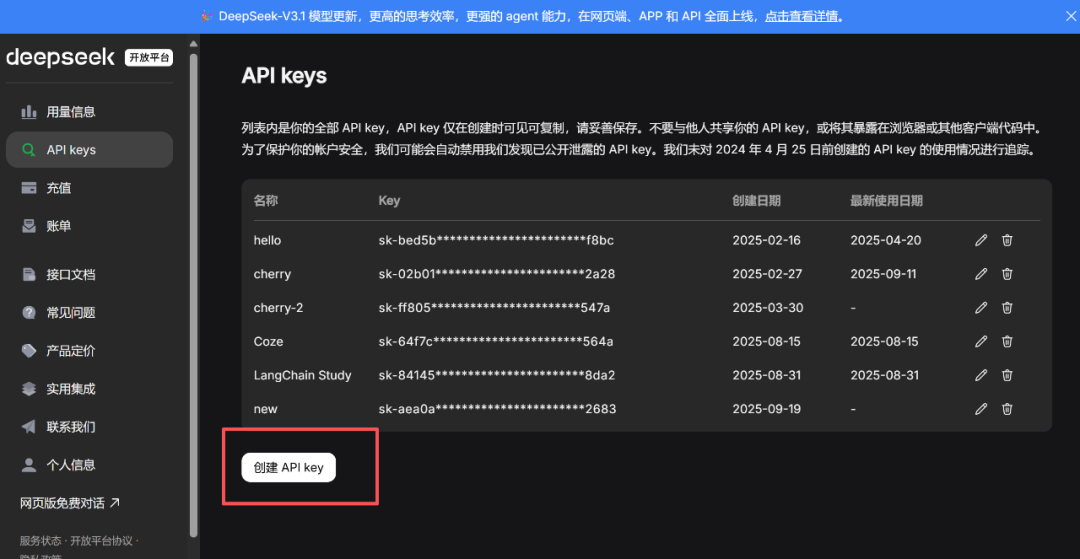This screenshot has width=1080, height=559.
Task: Click the 最新使用日期 column header
Action: pyautogui.click(x=886, y=200)
